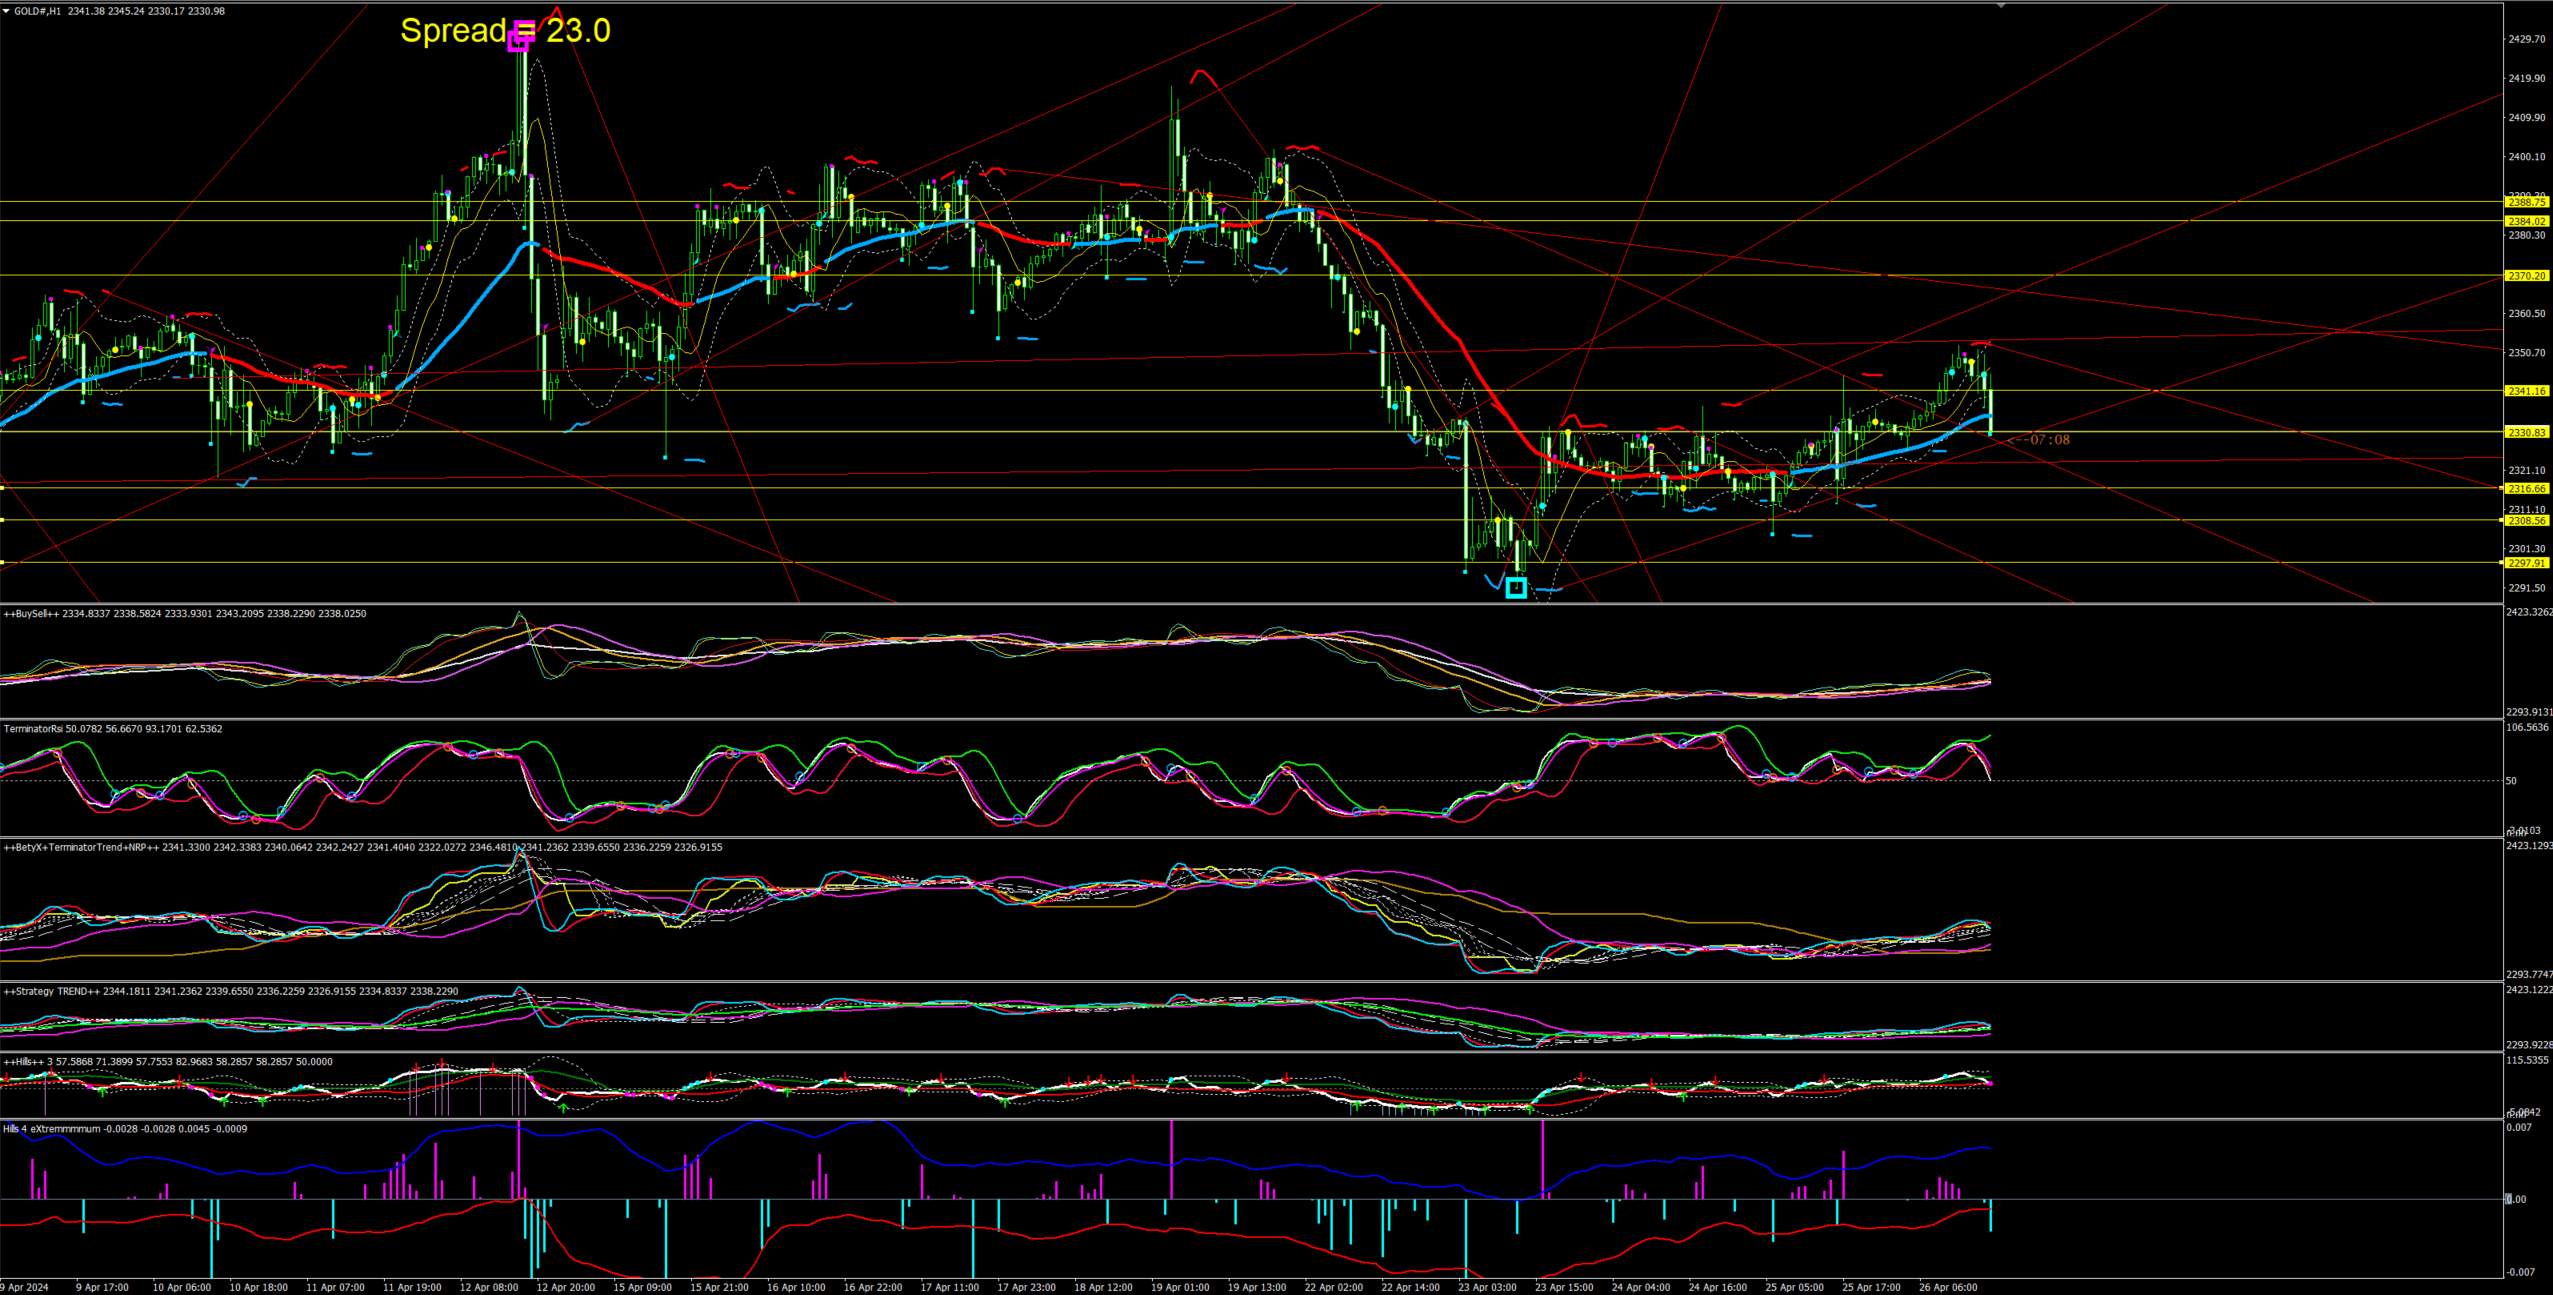Click the chart shift triangle marker
This screenshot has width=2553, height=1295.
(x=2001, y=6)
